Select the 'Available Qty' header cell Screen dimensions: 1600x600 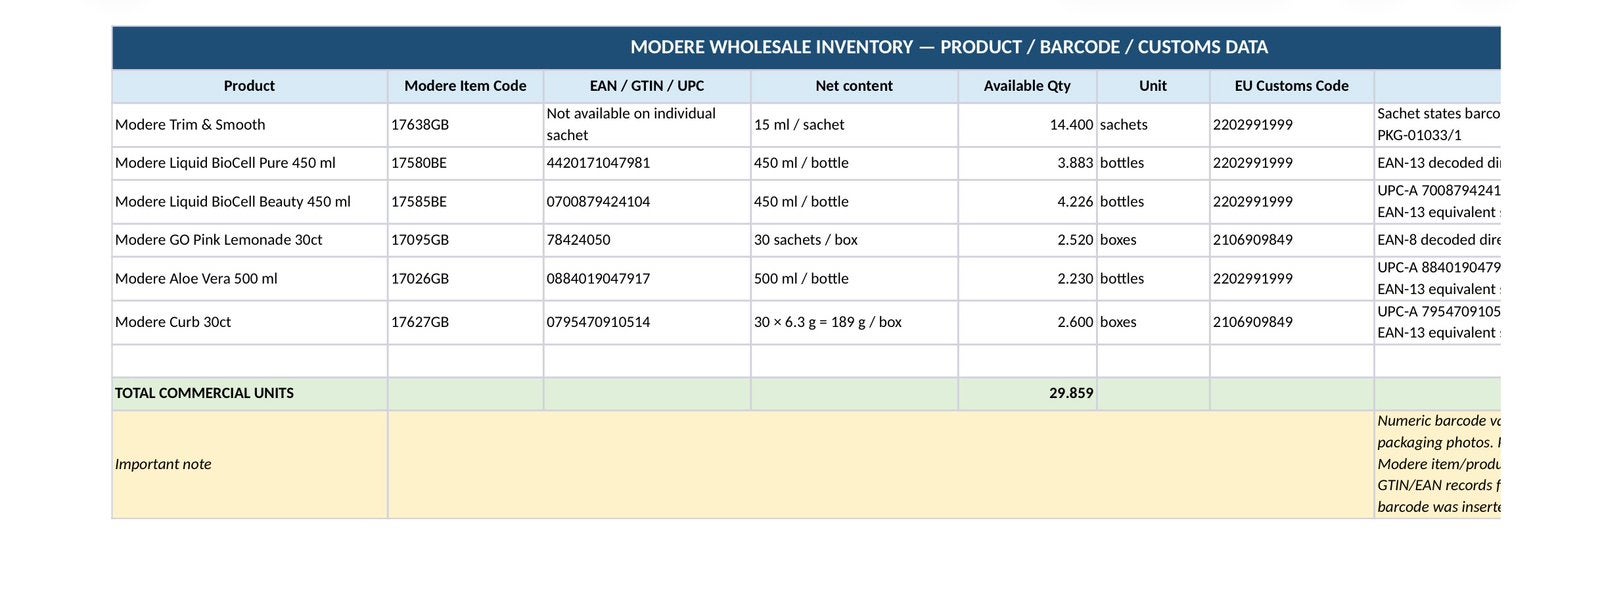[x=1027, y=86]
